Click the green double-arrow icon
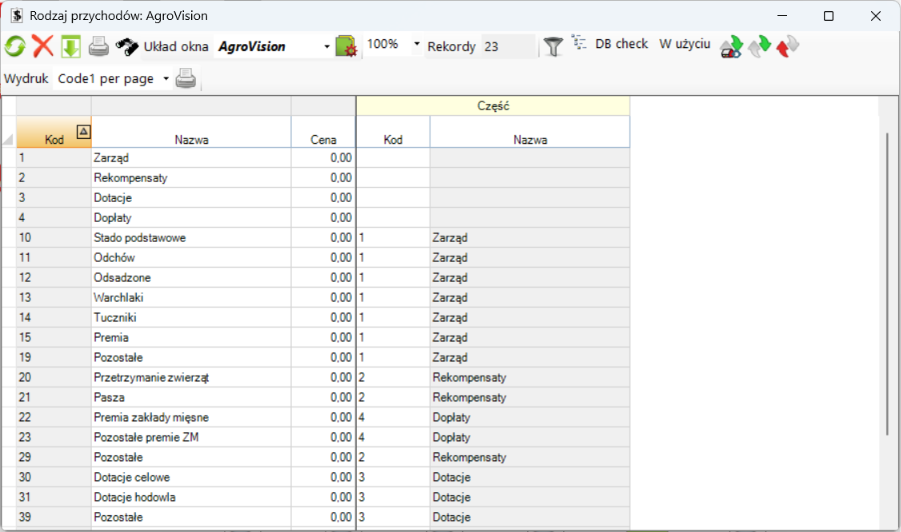This screenshot has height=532, width=901. pos(759,47)
